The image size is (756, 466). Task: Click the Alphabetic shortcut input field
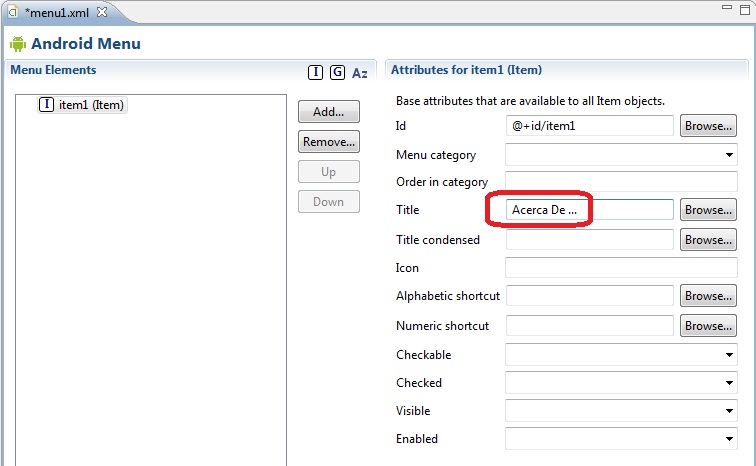click(590, 295)
